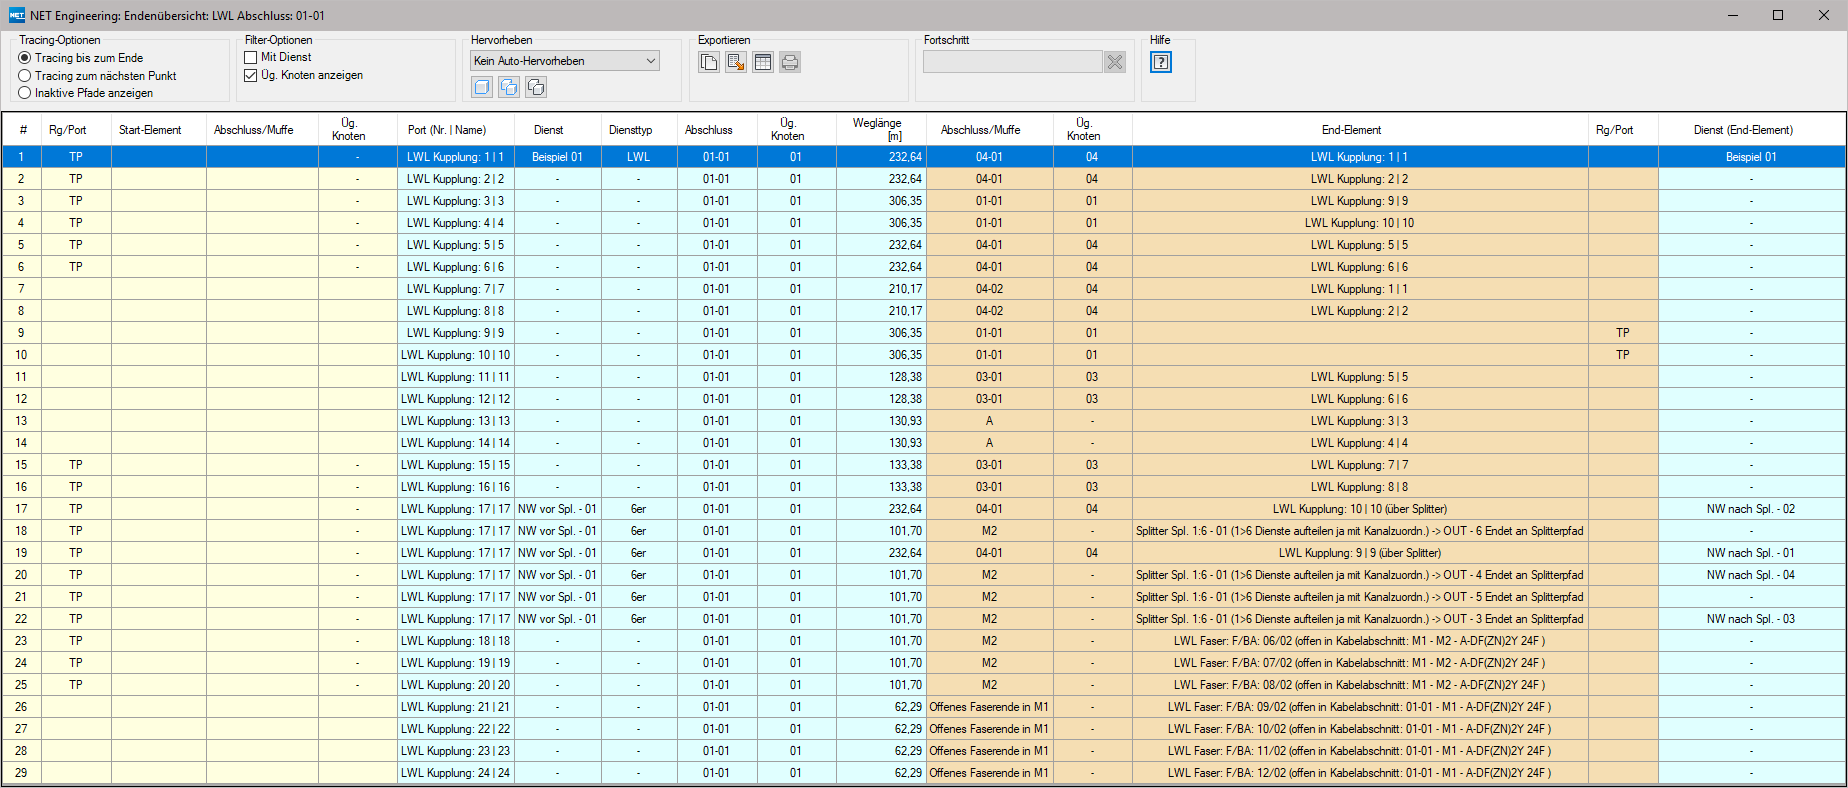Screen dimensions: 1848x788
Task: Select row 1 cell 'Beispiel 01' in Dienst column
Action: pyautogui.click(x=557, y=157)
